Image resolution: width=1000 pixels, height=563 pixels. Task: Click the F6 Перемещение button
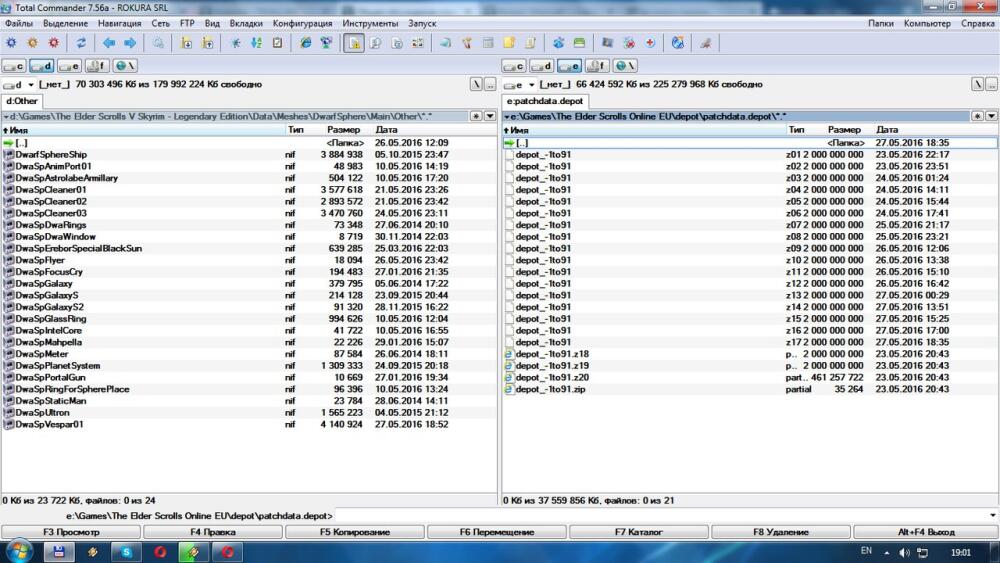pos(497,532)
